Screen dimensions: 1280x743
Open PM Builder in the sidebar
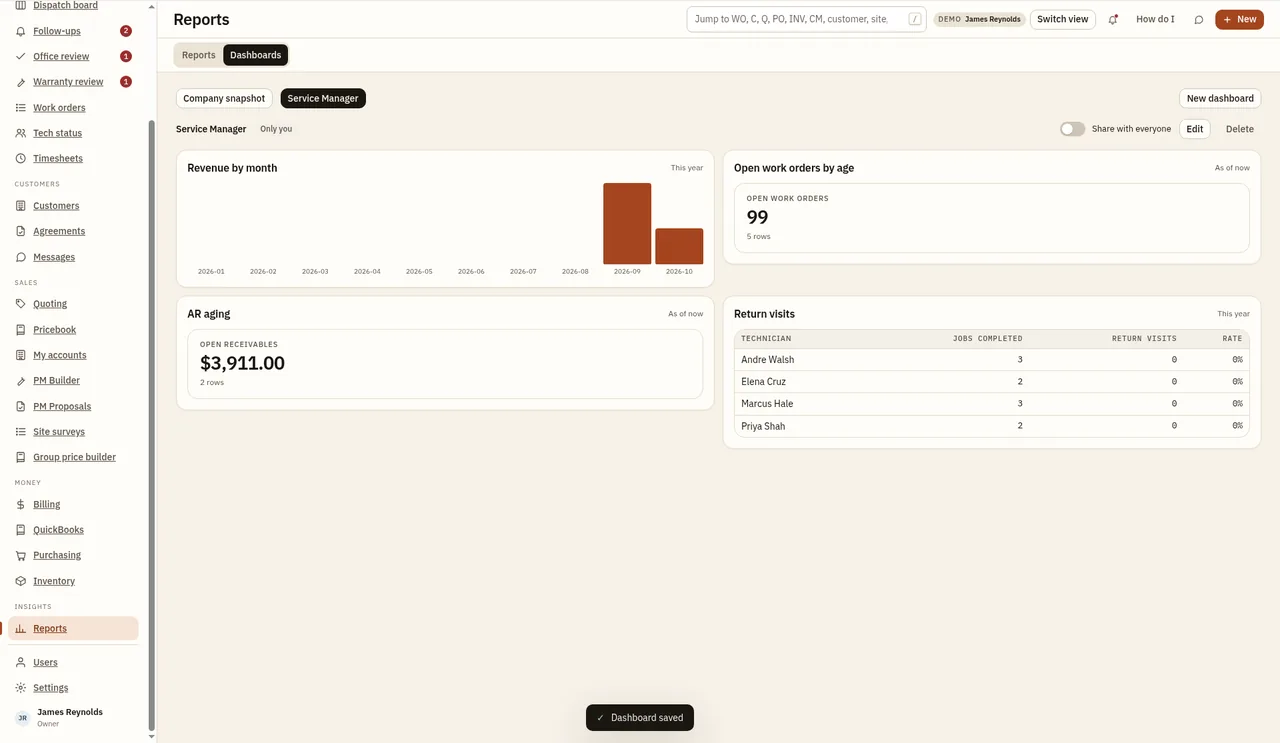[x=56, y=380]
